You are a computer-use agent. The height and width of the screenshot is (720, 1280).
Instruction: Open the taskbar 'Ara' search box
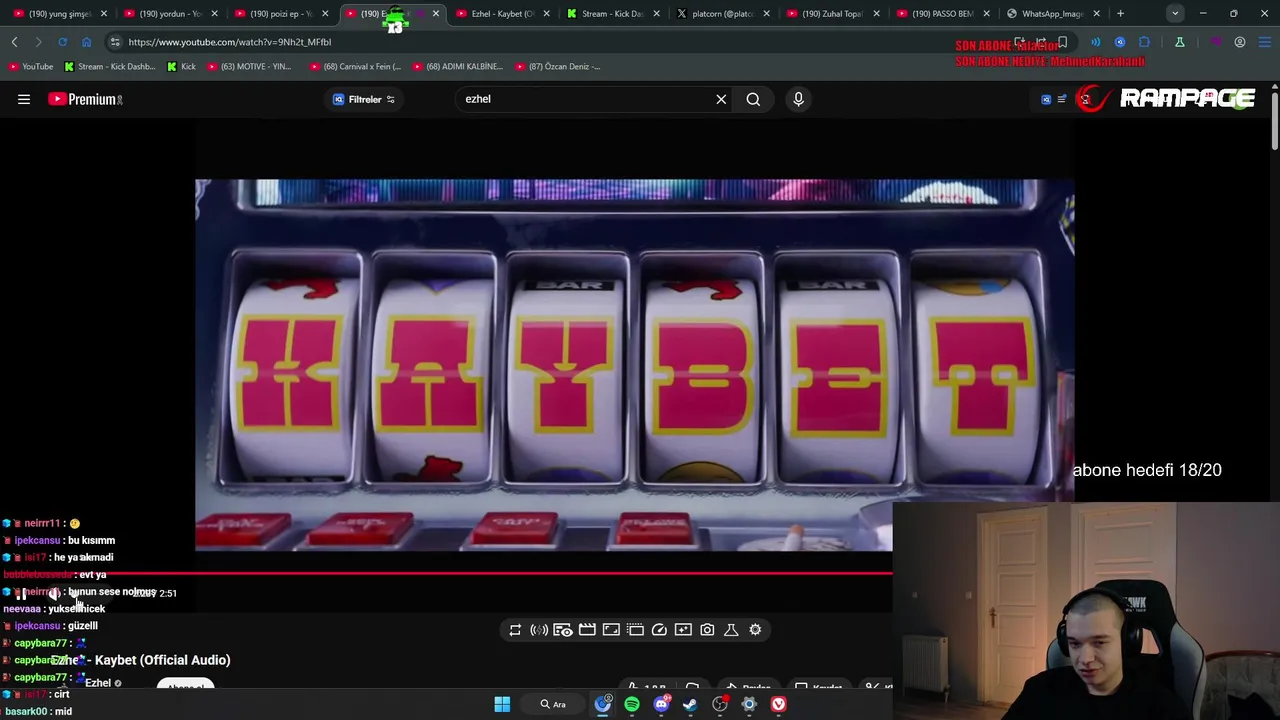[553, 704]
